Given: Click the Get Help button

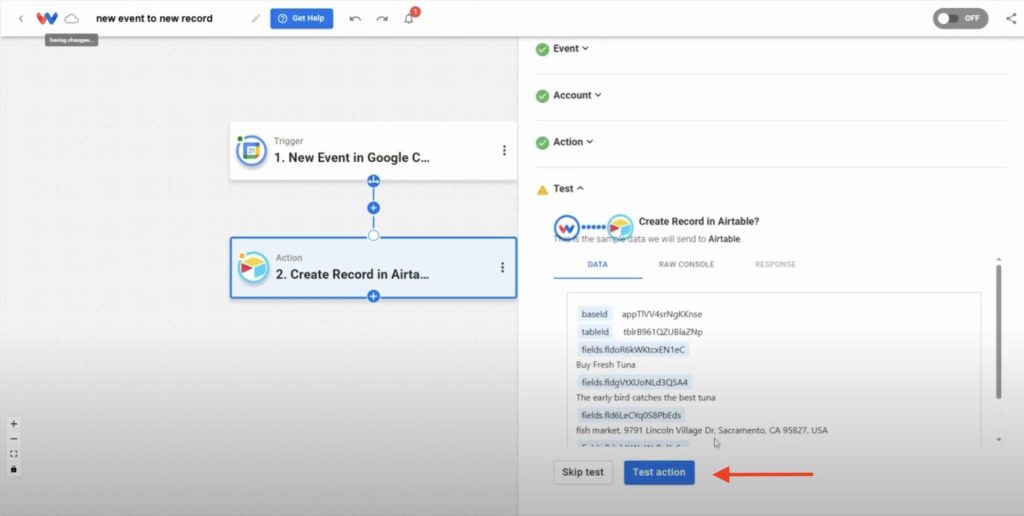Looking at the screenshot, I should (x=302, y=18).
